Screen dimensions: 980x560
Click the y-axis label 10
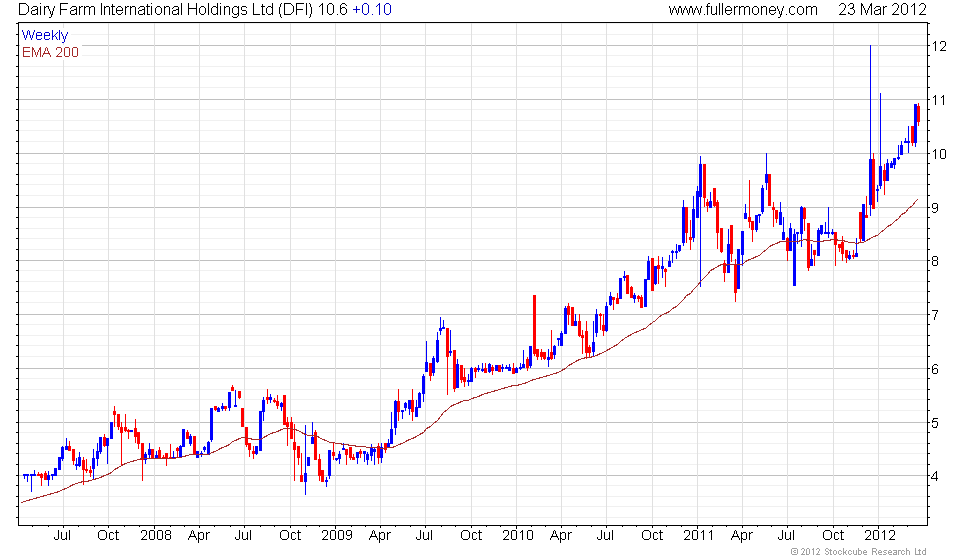coord(939,154)
